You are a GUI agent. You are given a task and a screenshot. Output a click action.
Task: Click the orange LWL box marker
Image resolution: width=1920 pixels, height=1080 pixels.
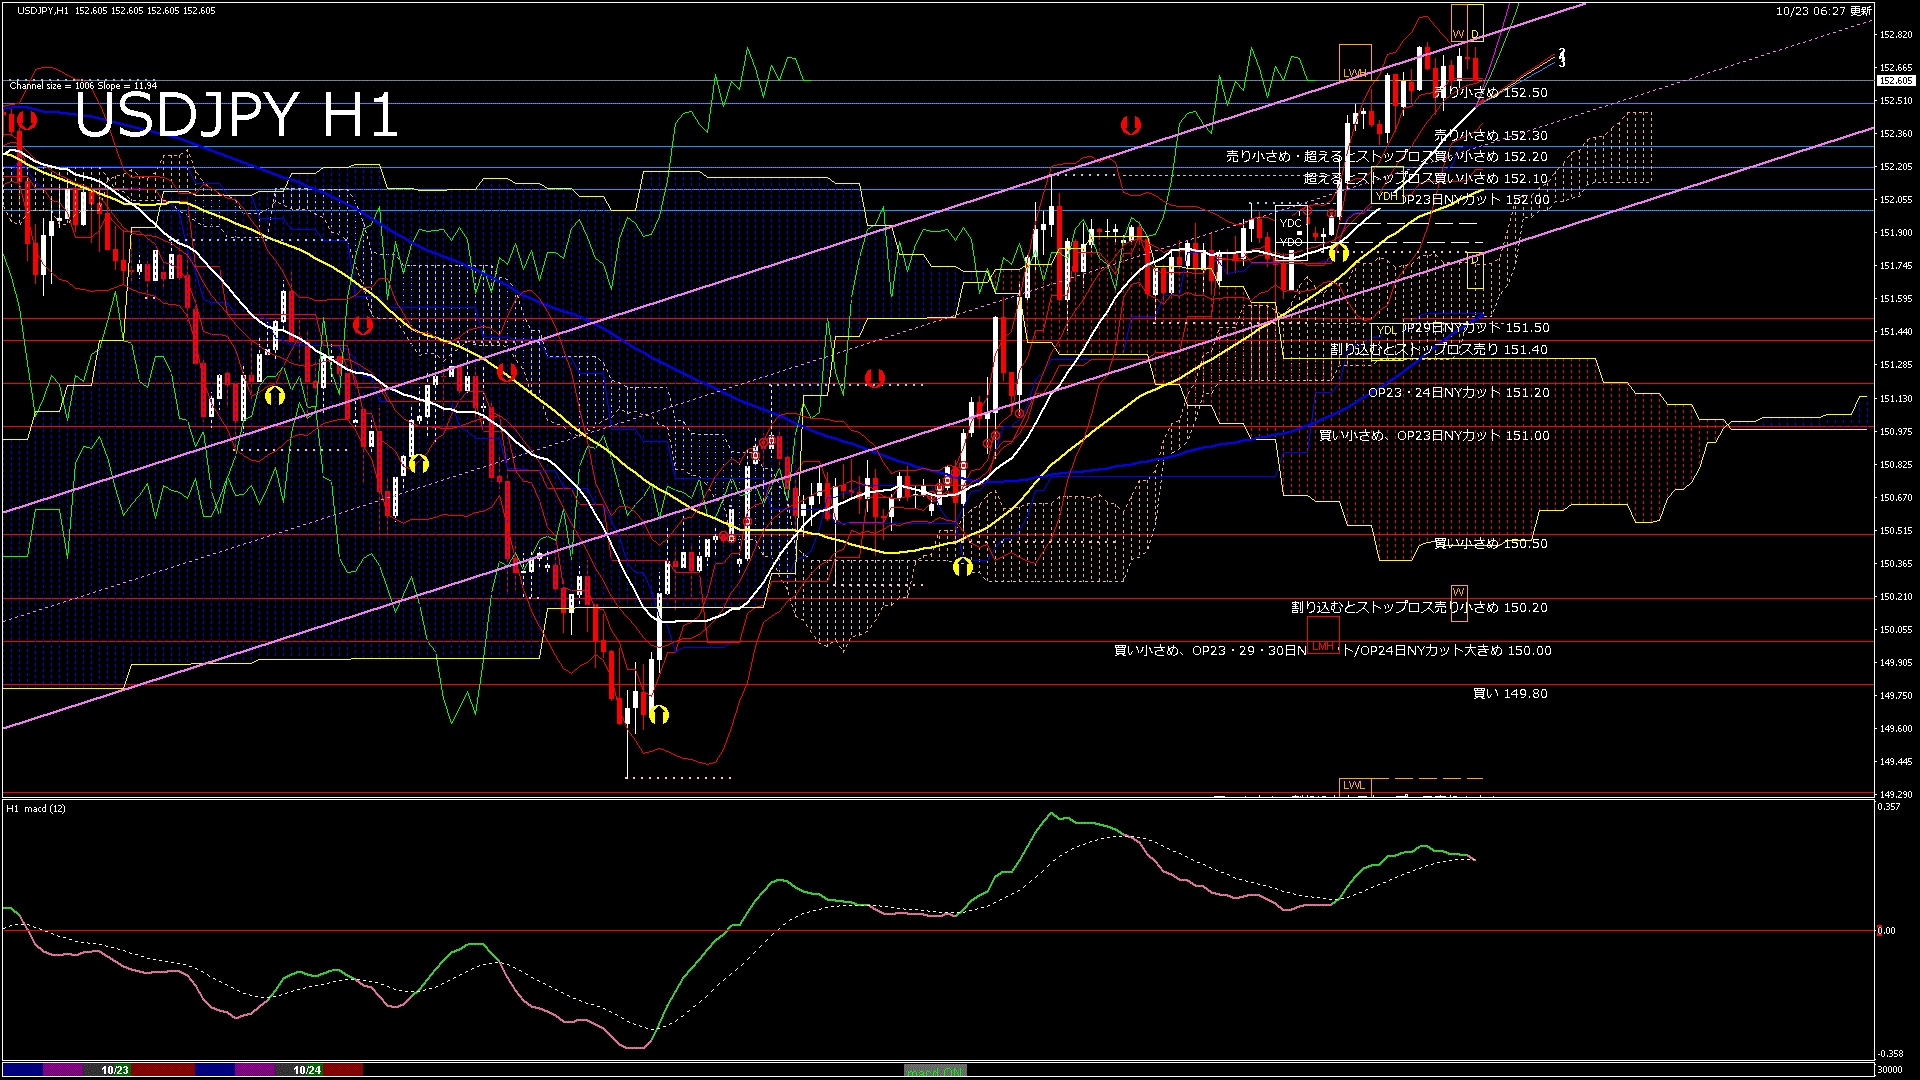[1354, 785]
